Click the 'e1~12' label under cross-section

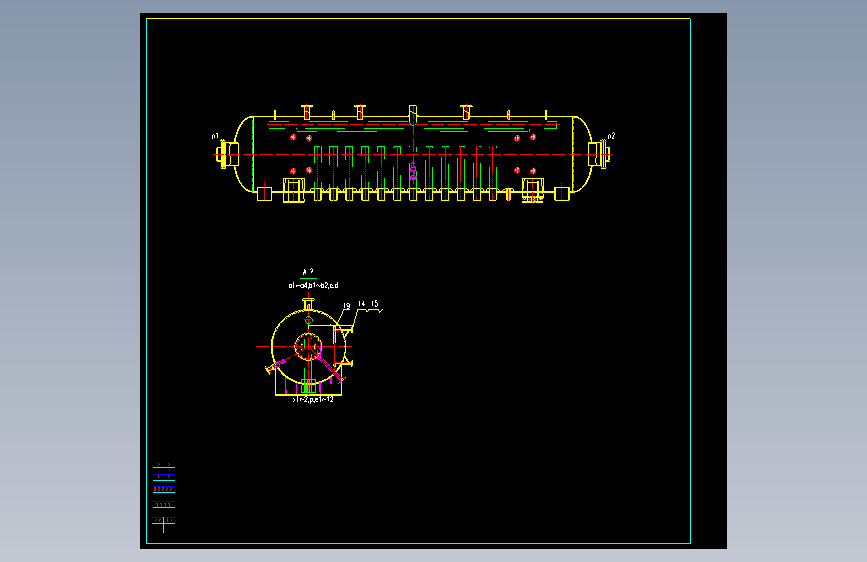click(325, 399)
